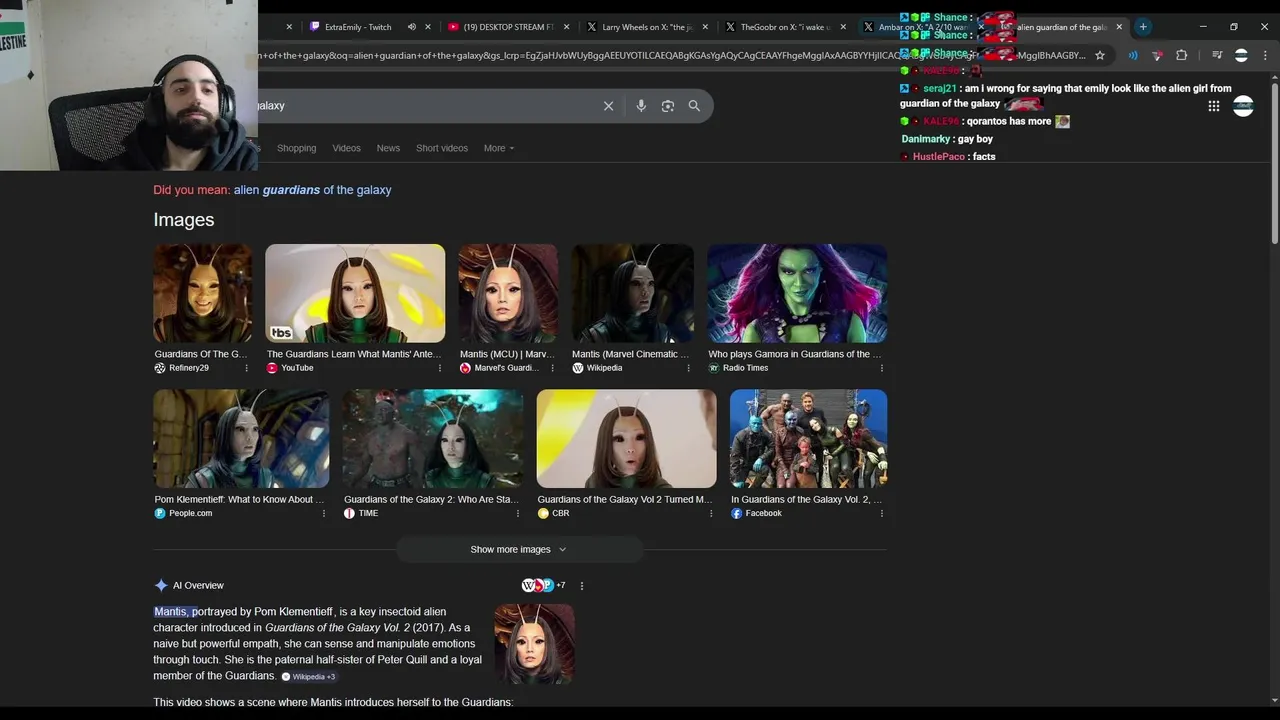Click 'Images' section heading
Viewport: 1280px width, 720px height.
point(184,220)
